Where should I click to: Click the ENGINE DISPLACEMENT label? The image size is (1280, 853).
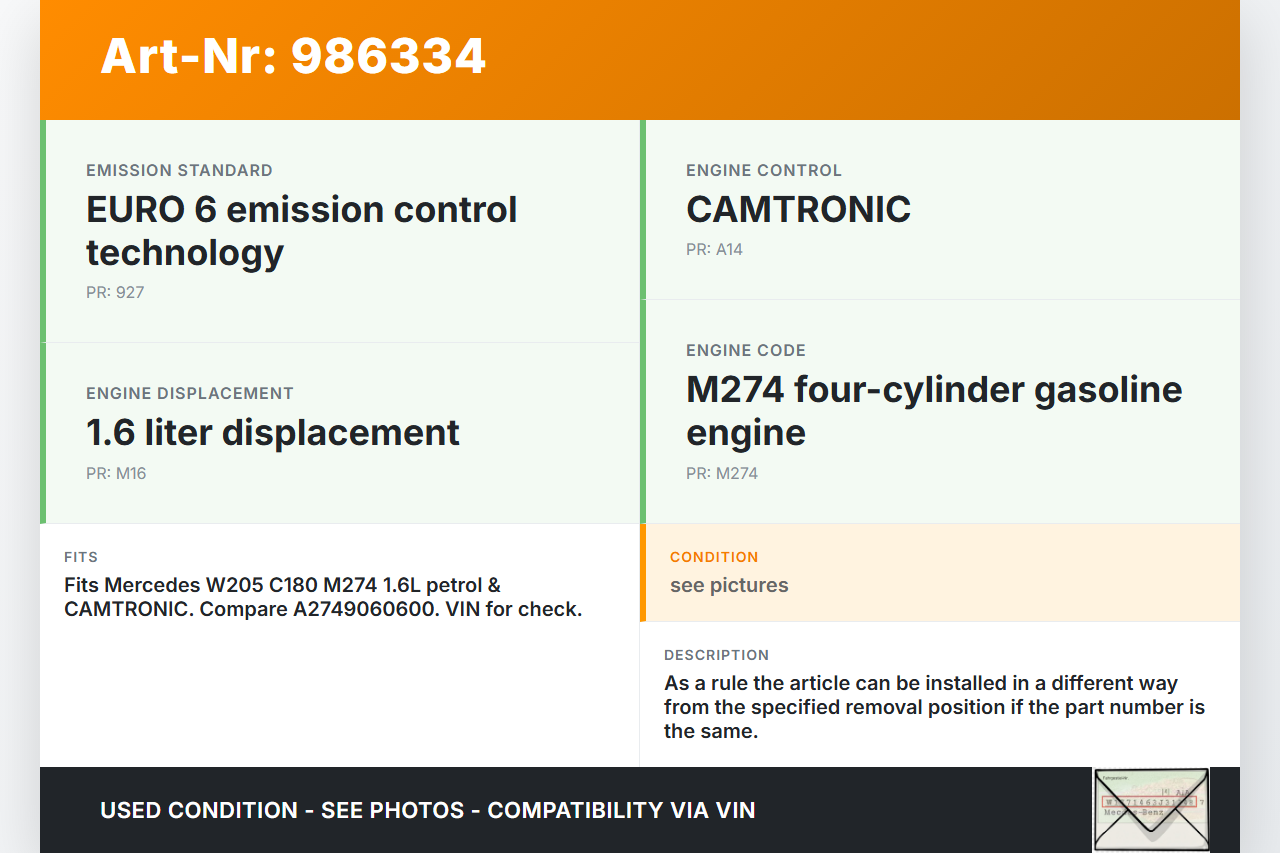[x=190, y=394]
